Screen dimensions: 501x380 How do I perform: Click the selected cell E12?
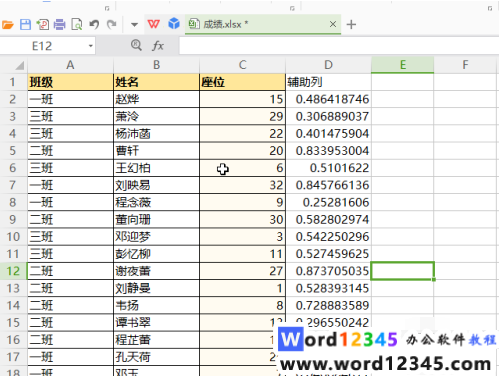tap(402, 271)
